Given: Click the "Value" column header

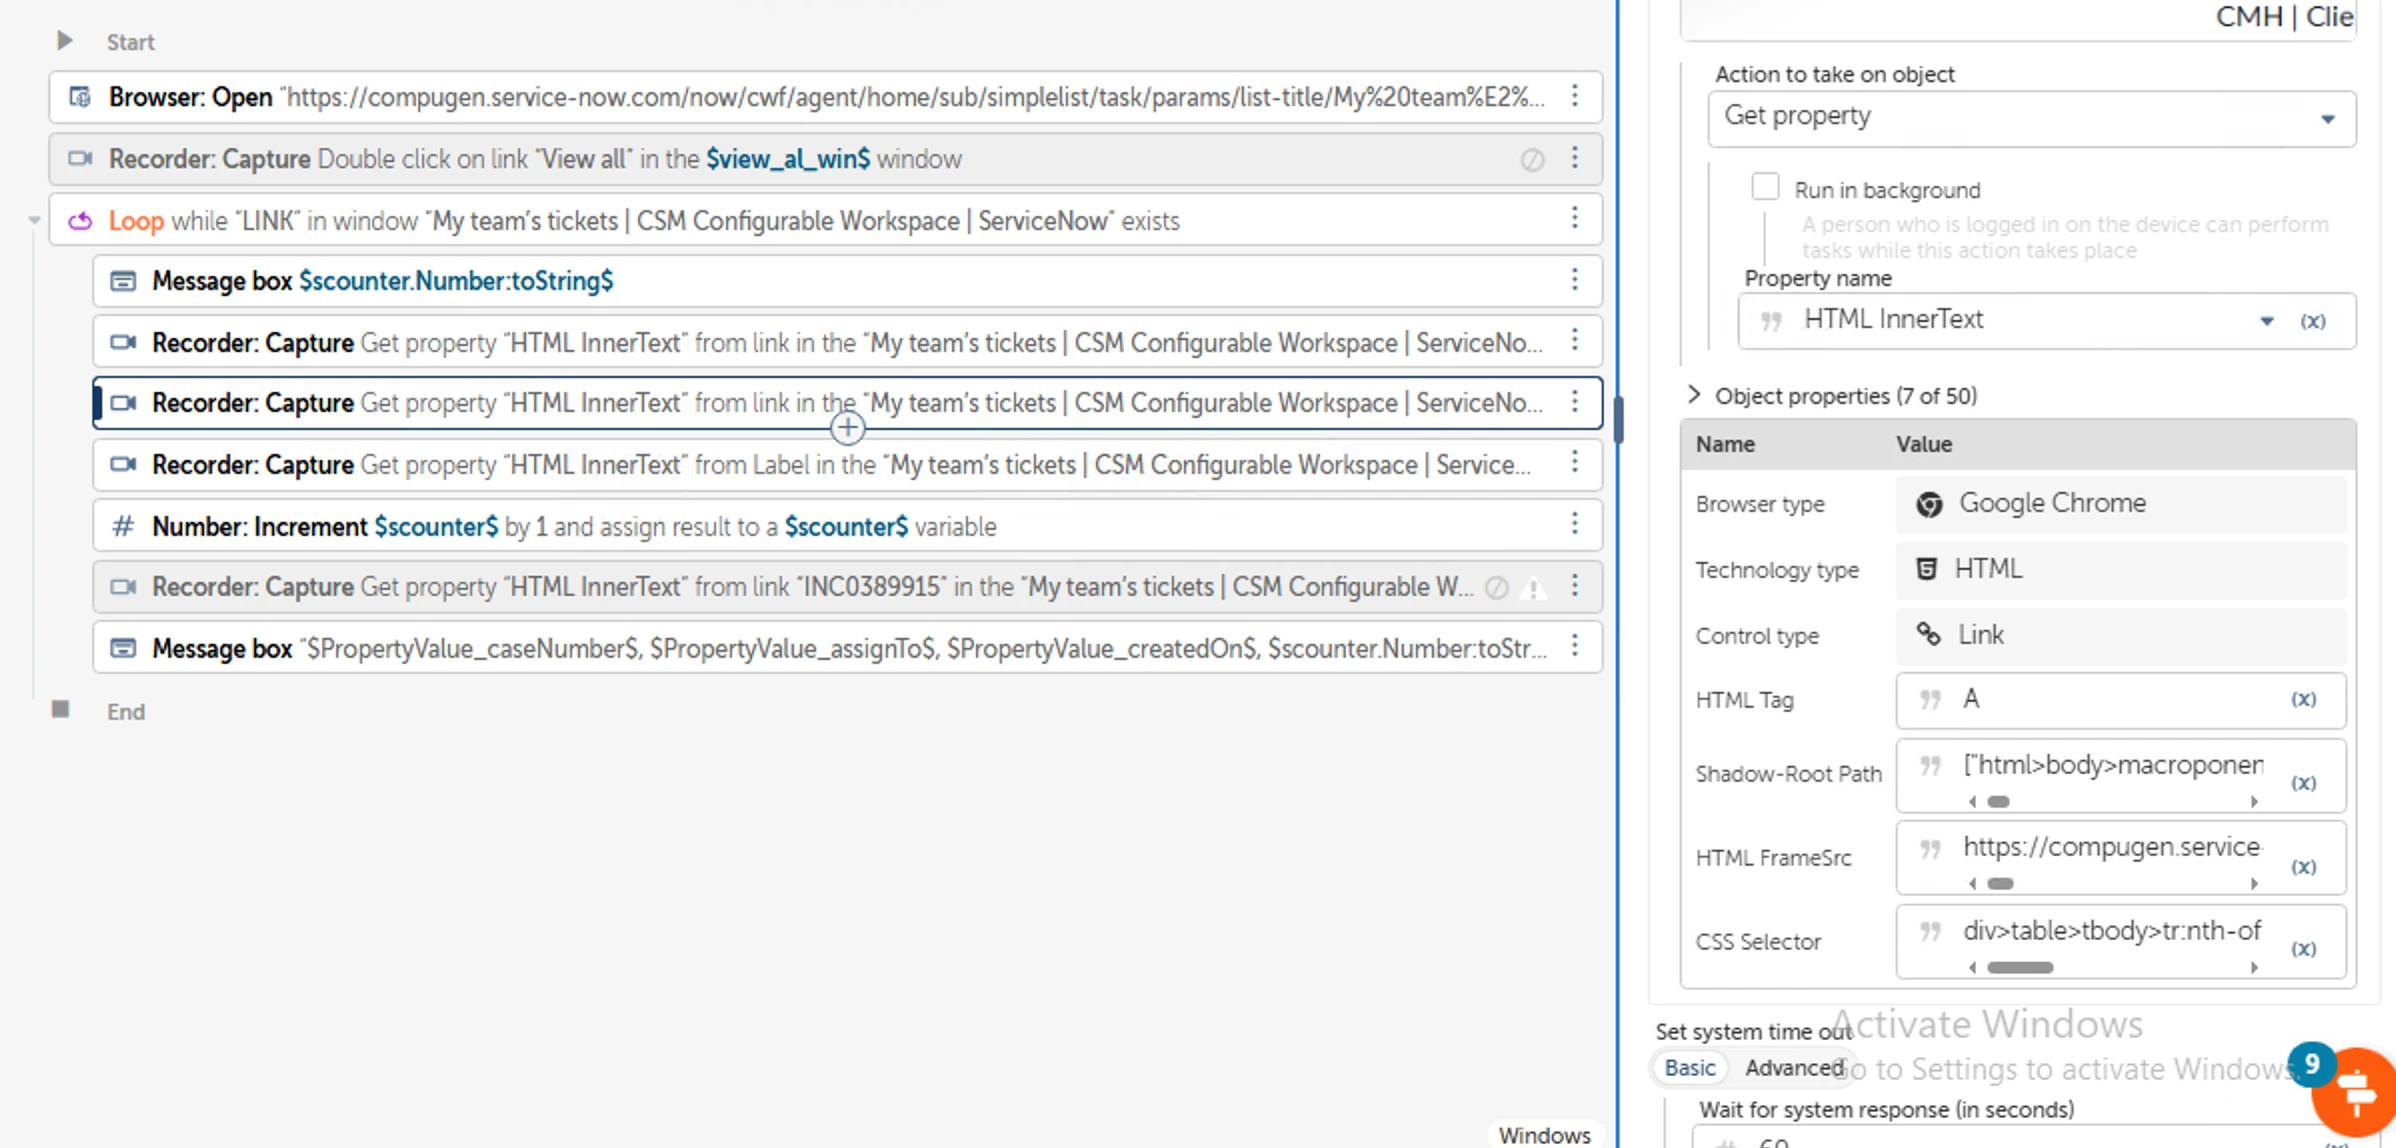Looking at the screenshot, I should (x=1924, y=444).
